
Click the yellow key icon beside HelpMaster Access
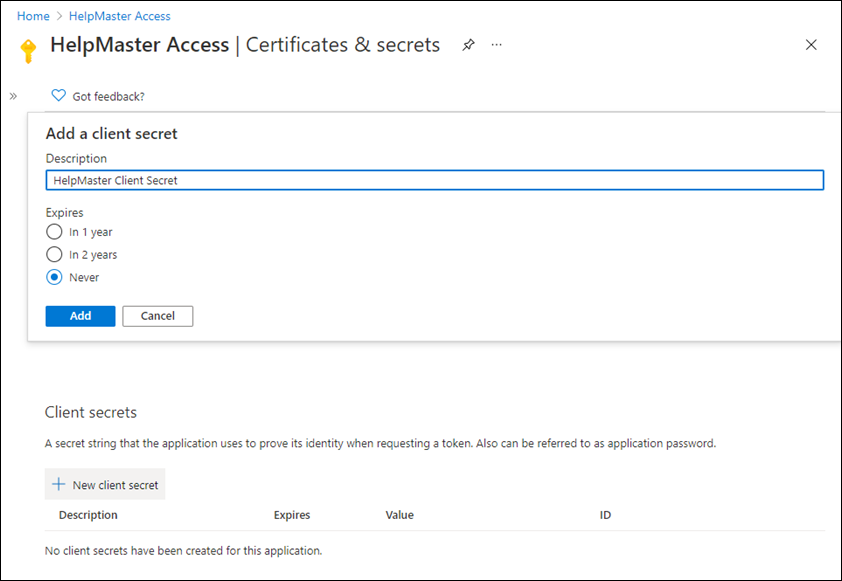click(x=28, y=51)
